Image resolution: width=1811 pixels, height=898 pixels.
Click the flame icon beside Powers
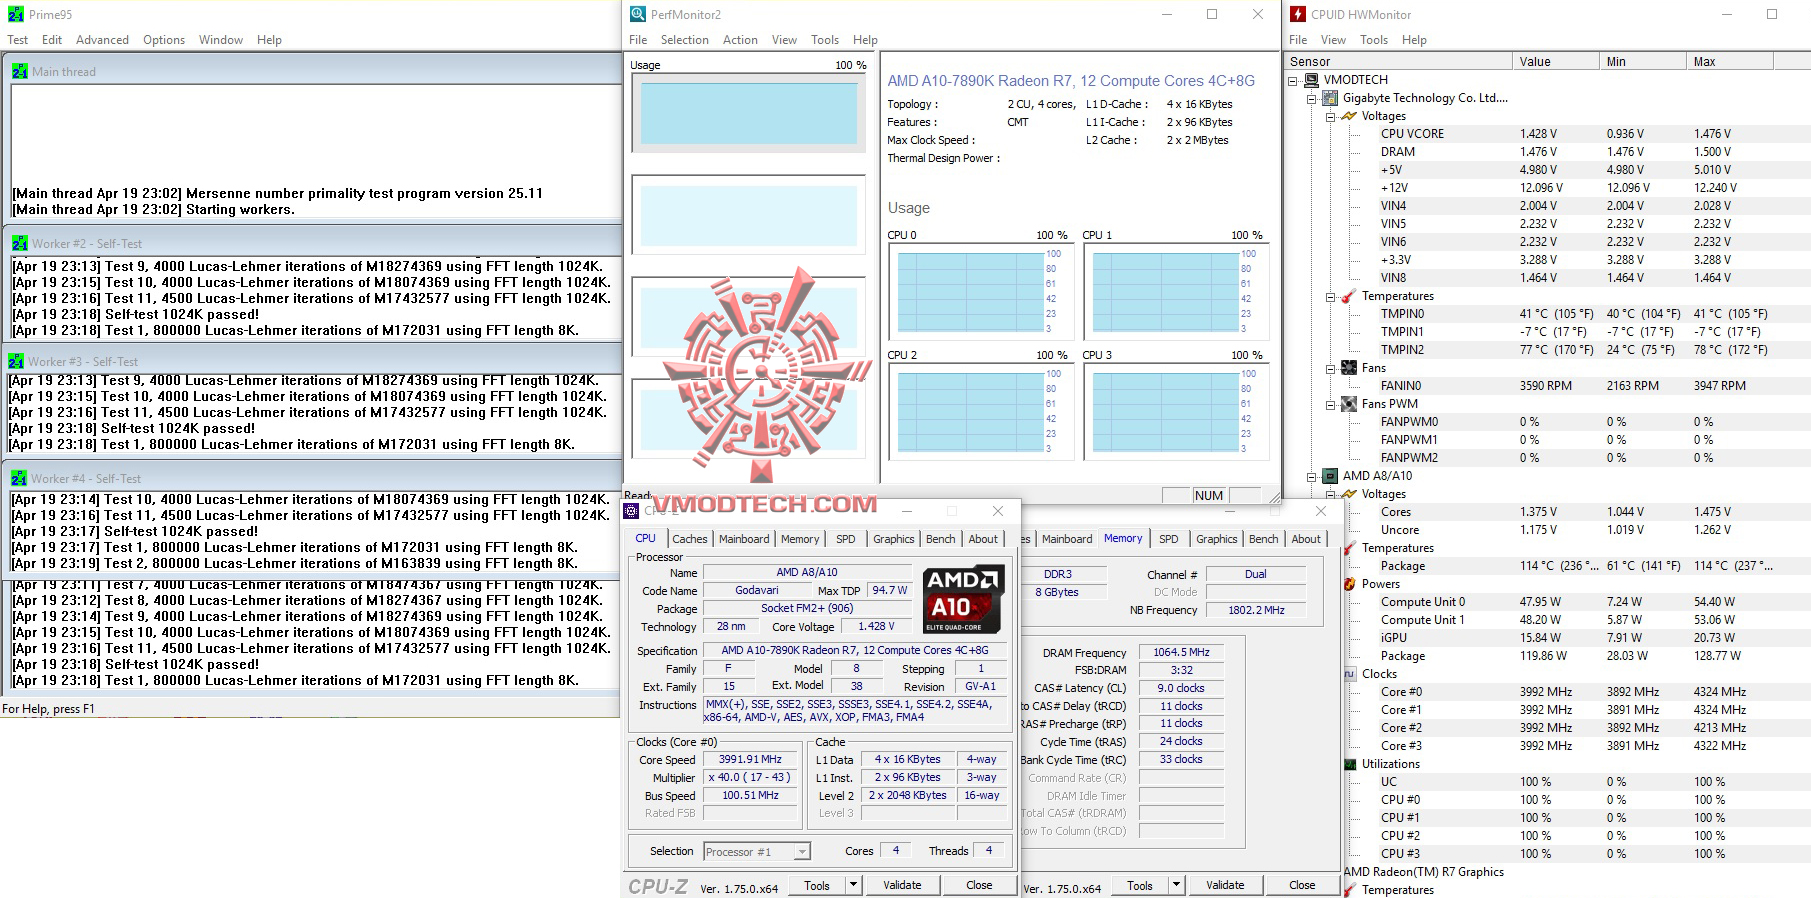point(1350,584)
